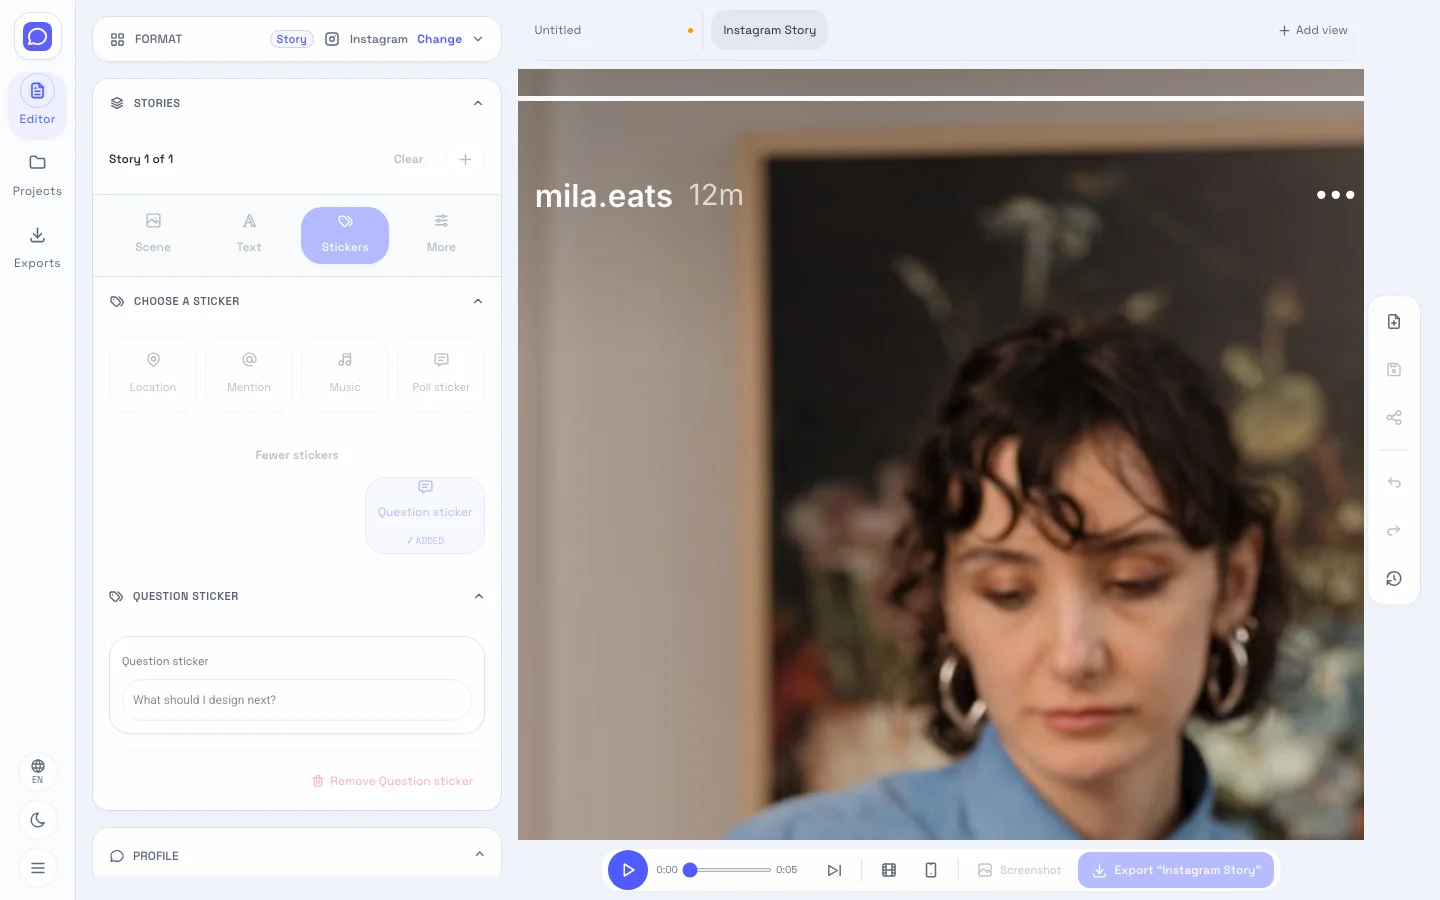The height and width of the screenshot is (900, 1440).
Task: Play the story preview
Action: tap(628, 870)
